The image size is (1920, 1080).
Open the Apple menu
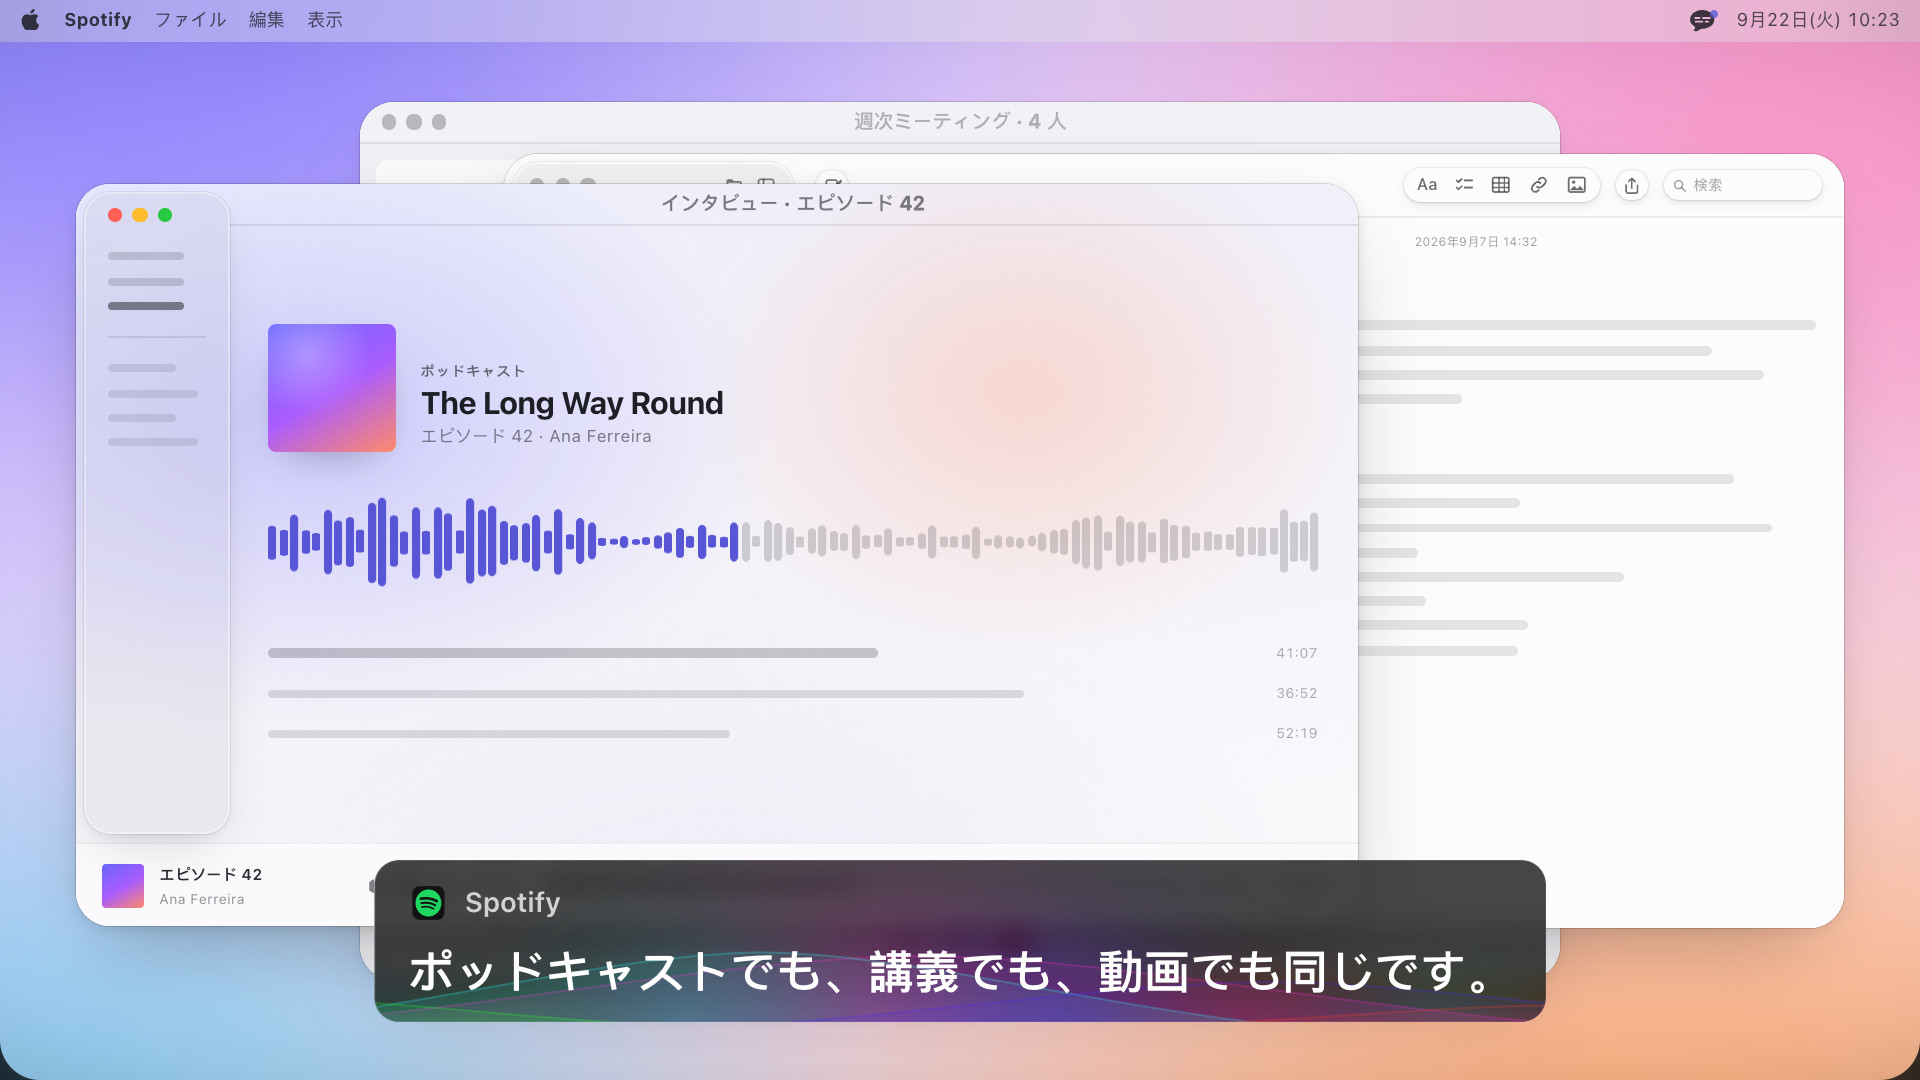click(x=30, y=20)
